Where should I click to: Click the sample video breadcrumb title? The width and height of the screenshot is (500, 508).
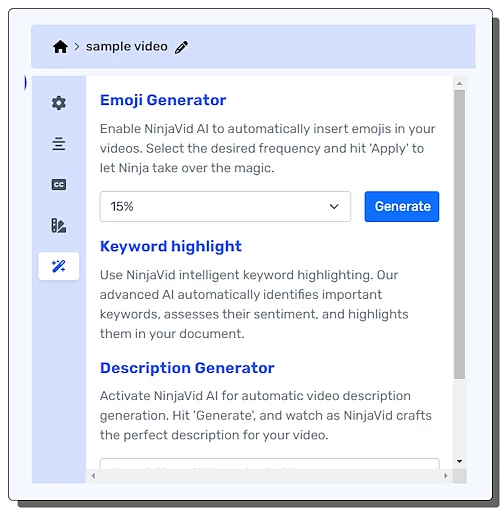tap(127, 47)
